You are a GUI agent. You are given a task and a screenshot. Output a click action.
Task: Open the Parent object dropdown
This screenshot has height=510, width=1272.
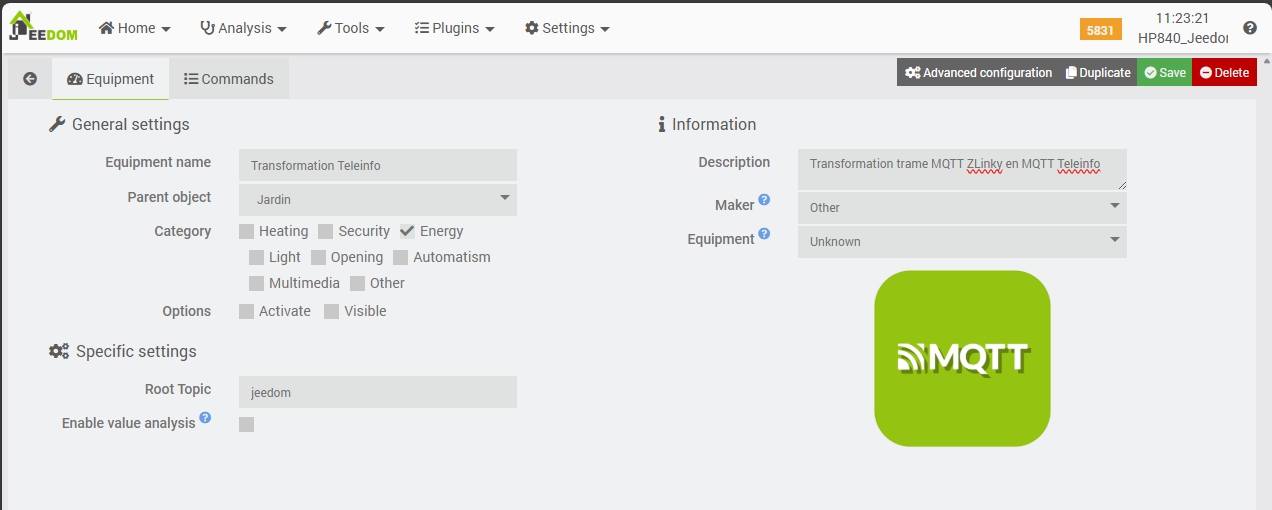[378, 199]
